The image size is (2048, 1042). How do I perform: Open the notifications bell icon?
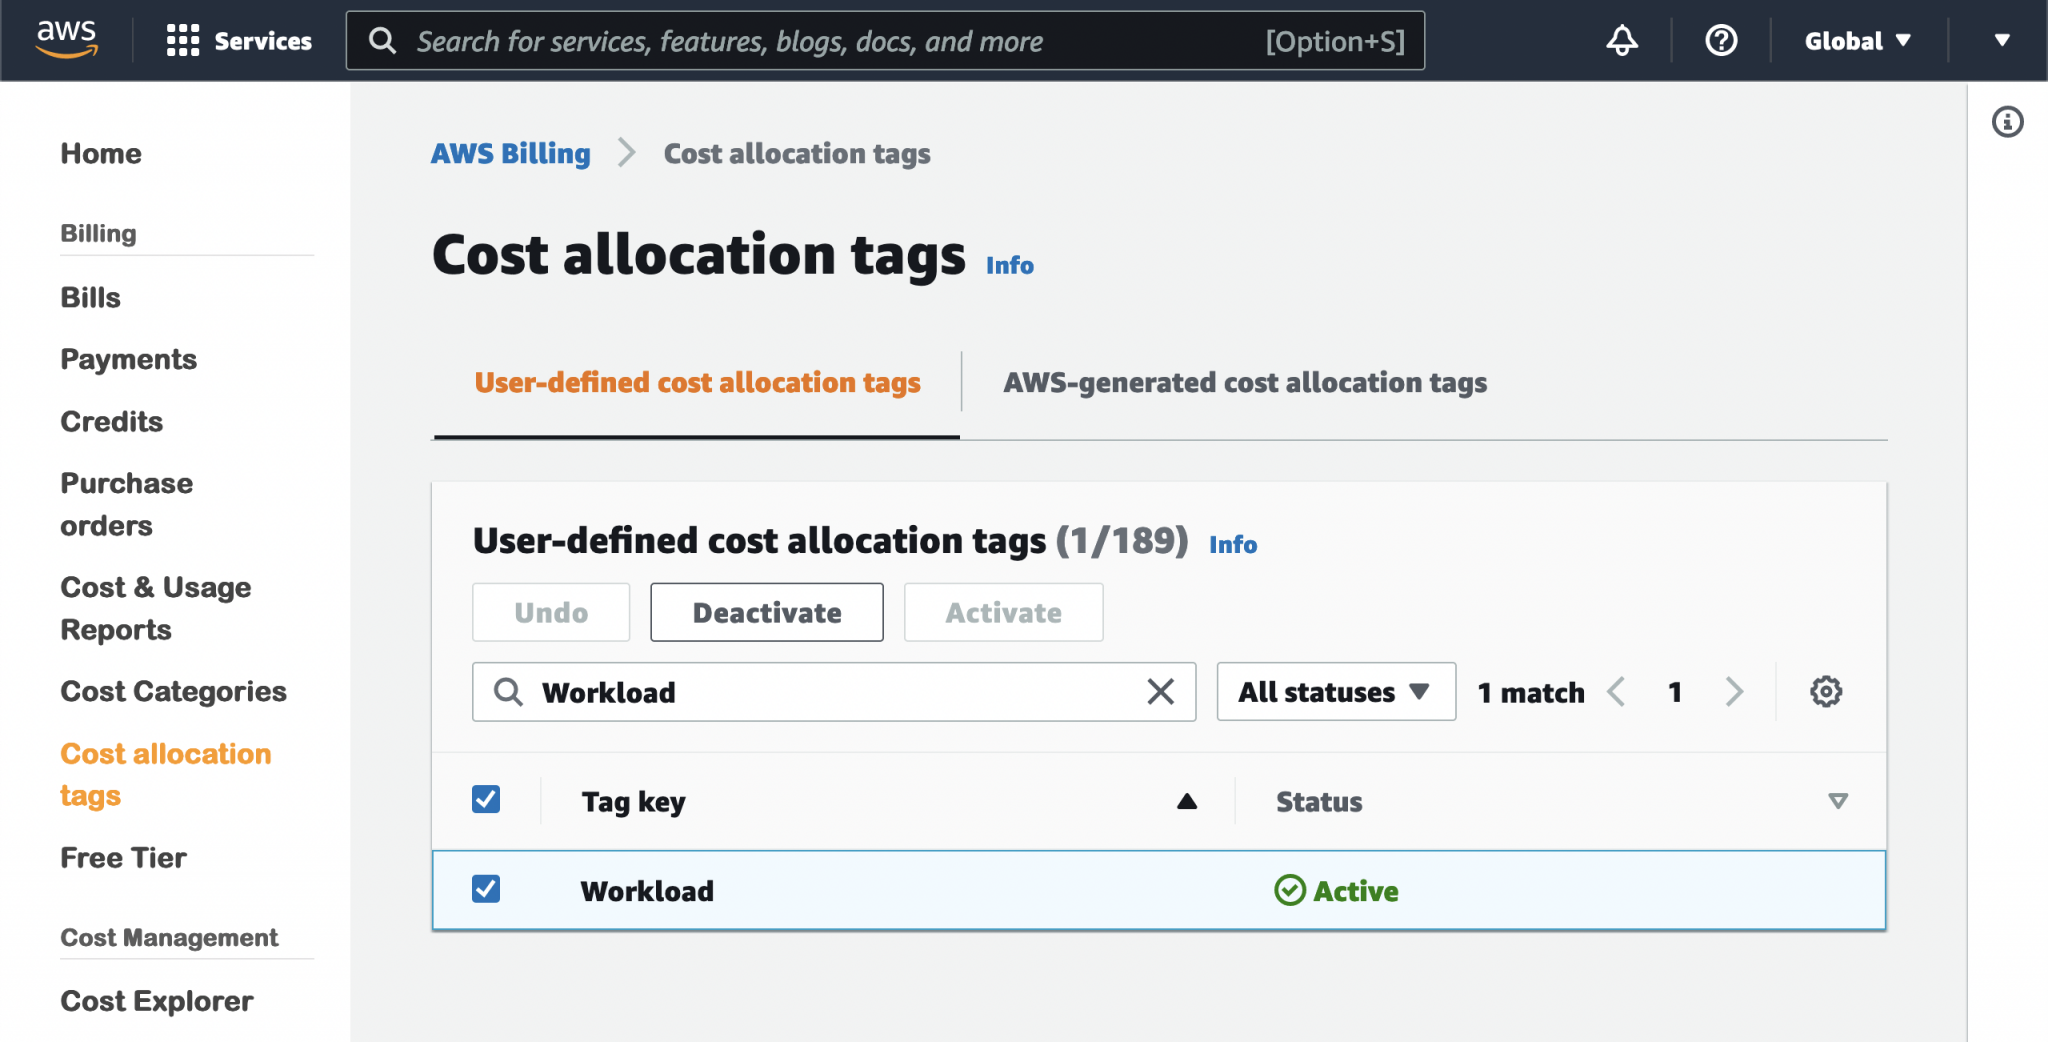pos(1622,41)
